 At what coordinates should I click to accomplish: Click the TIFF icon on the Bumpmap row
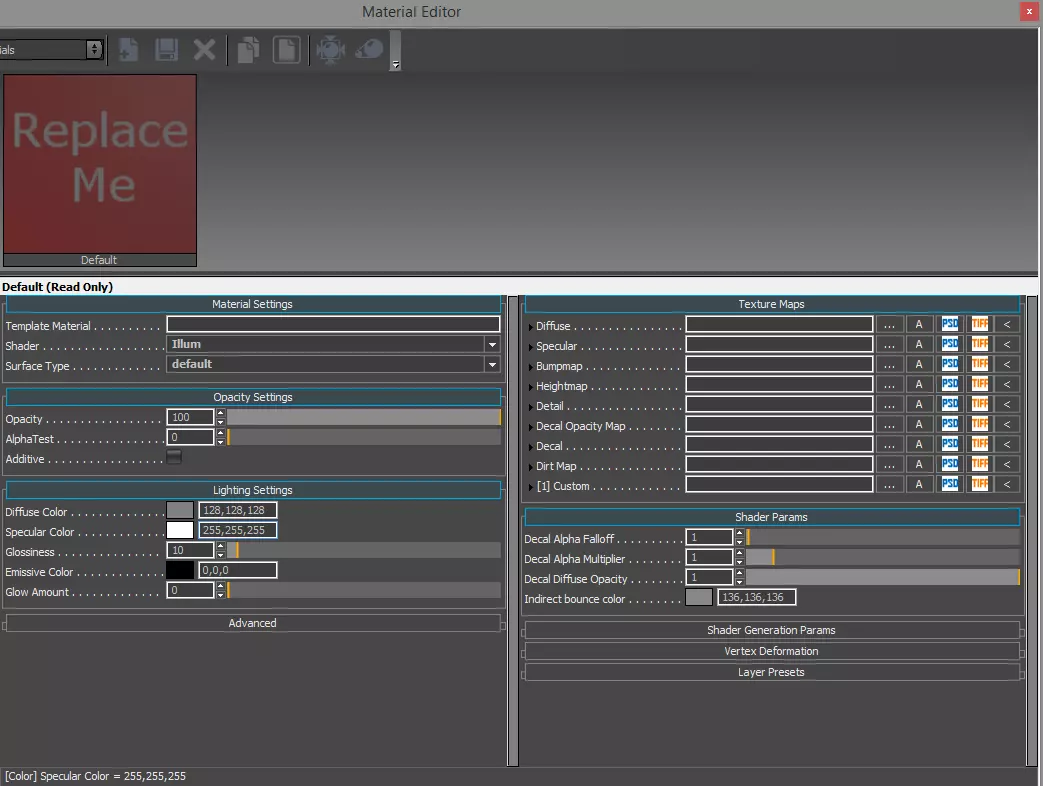(x=979, y=365)
